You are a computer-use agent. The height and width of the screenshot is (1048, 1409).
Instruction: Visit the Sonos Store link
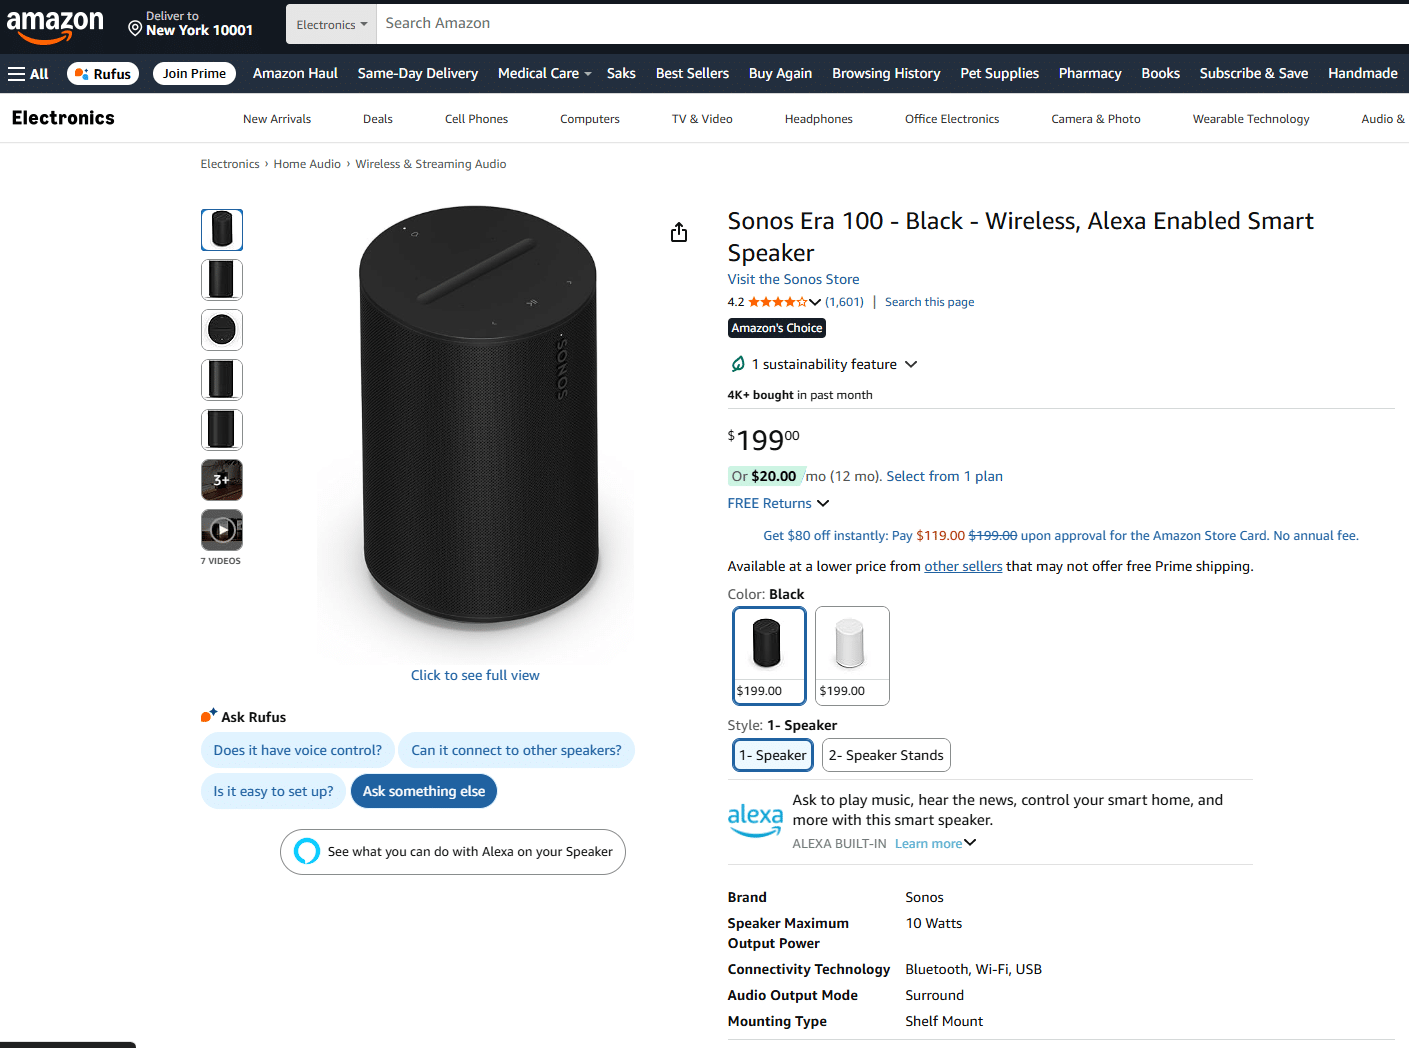[x=793, y=279]
